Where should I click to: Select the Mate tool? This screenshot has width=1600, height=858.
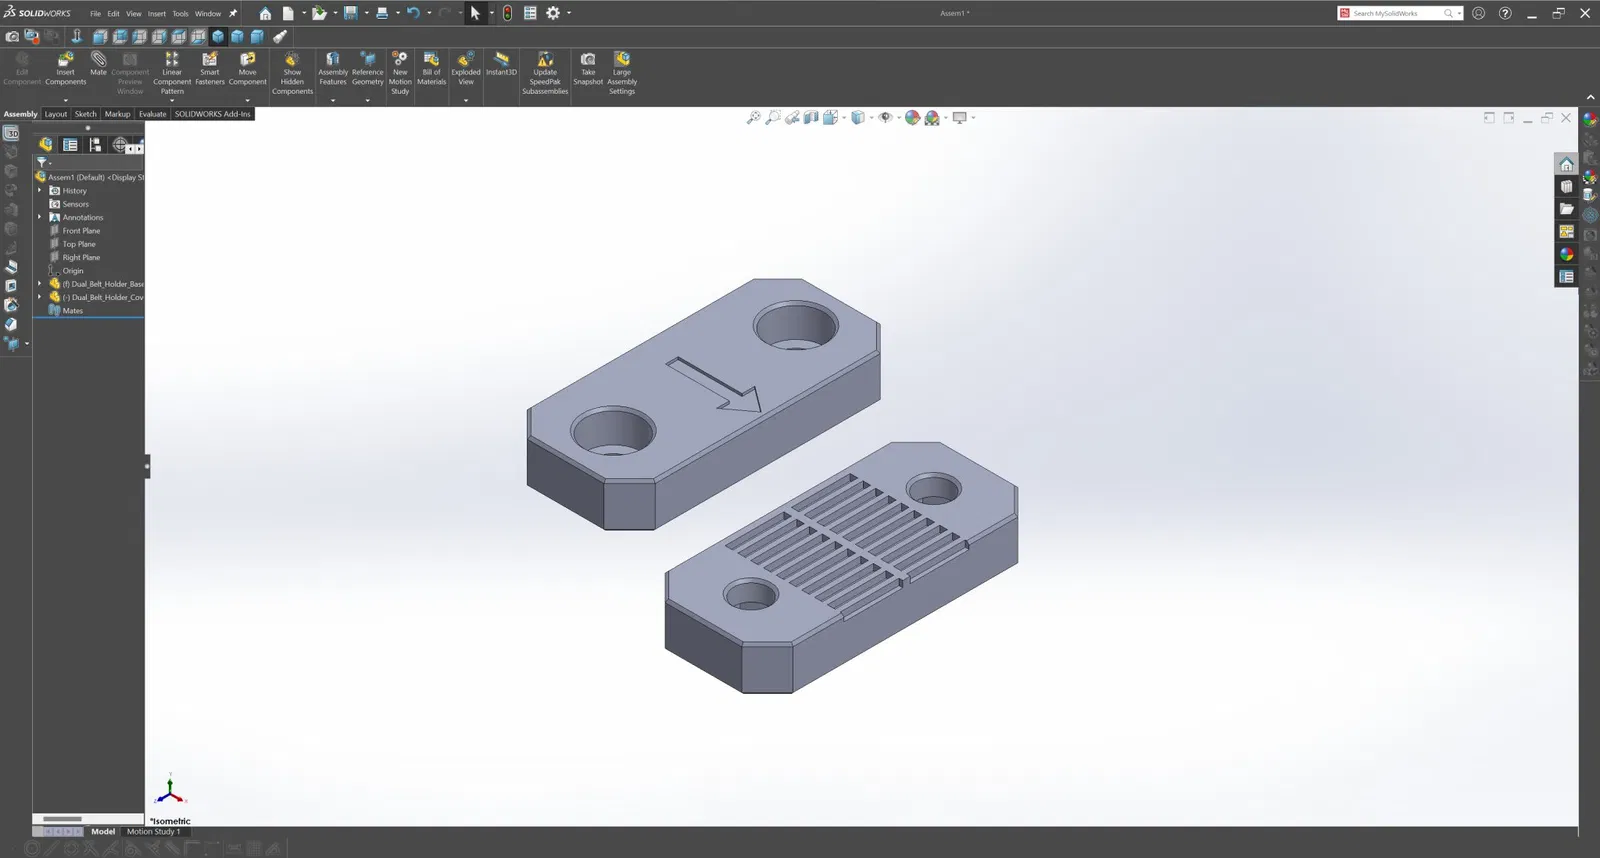click(x=98, y=64)
